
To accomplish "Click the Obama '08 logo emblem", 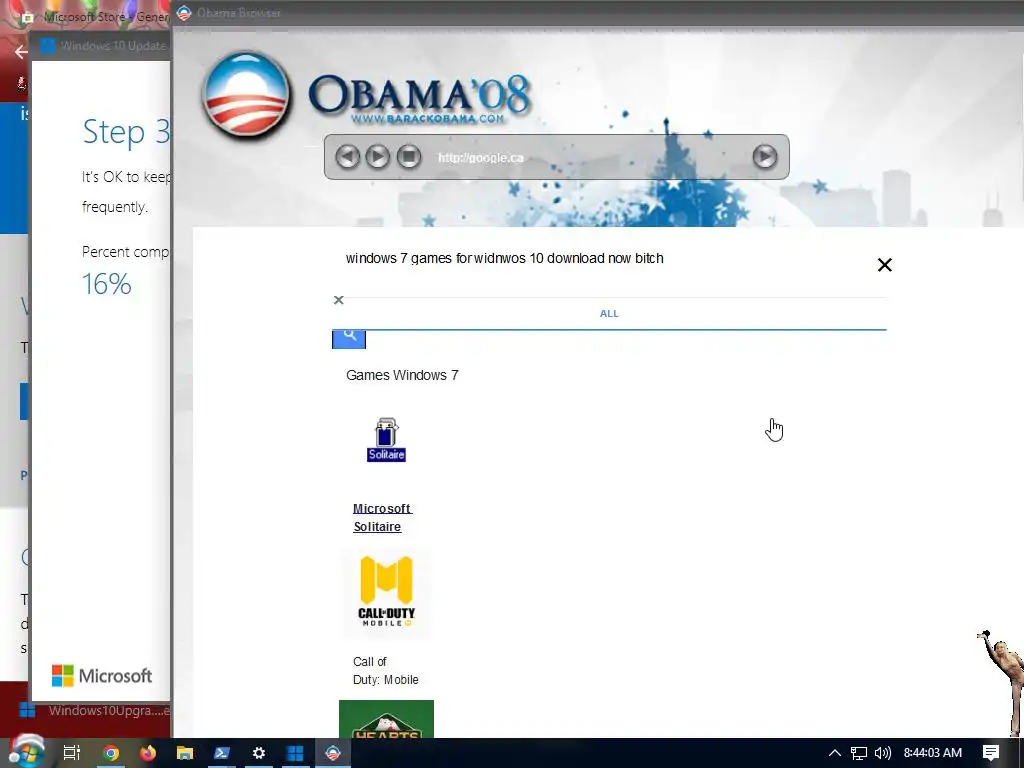I will coord(246,95).
